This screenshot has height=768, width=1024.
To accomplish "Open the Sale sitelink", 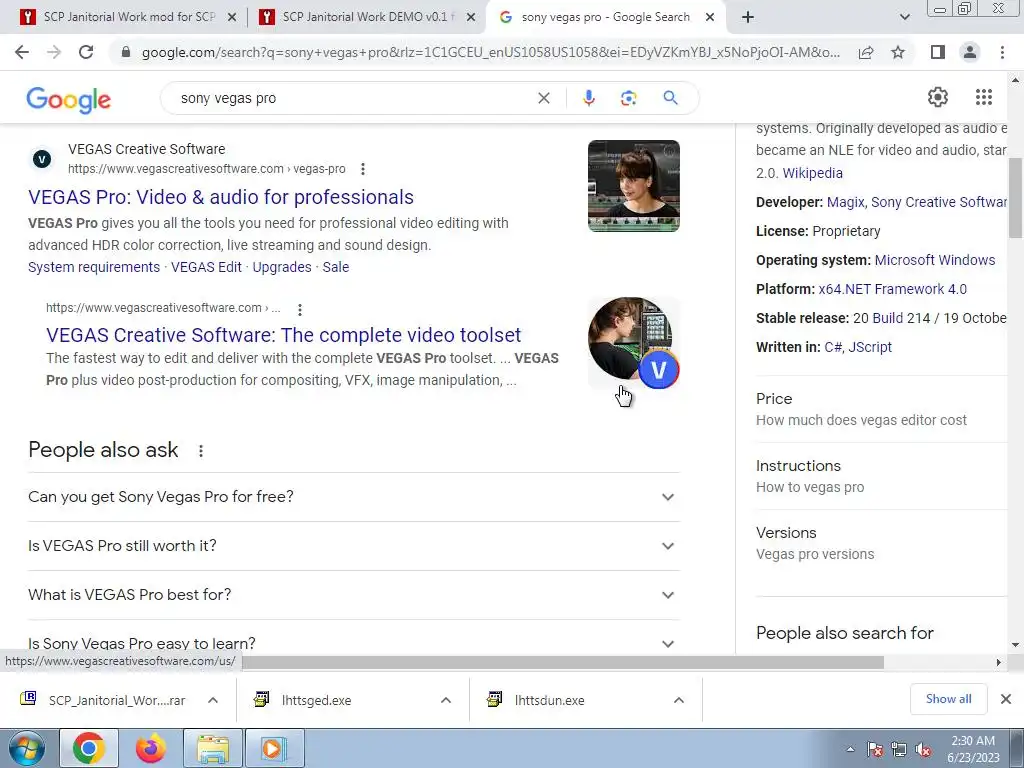I will tap(336, 267).
